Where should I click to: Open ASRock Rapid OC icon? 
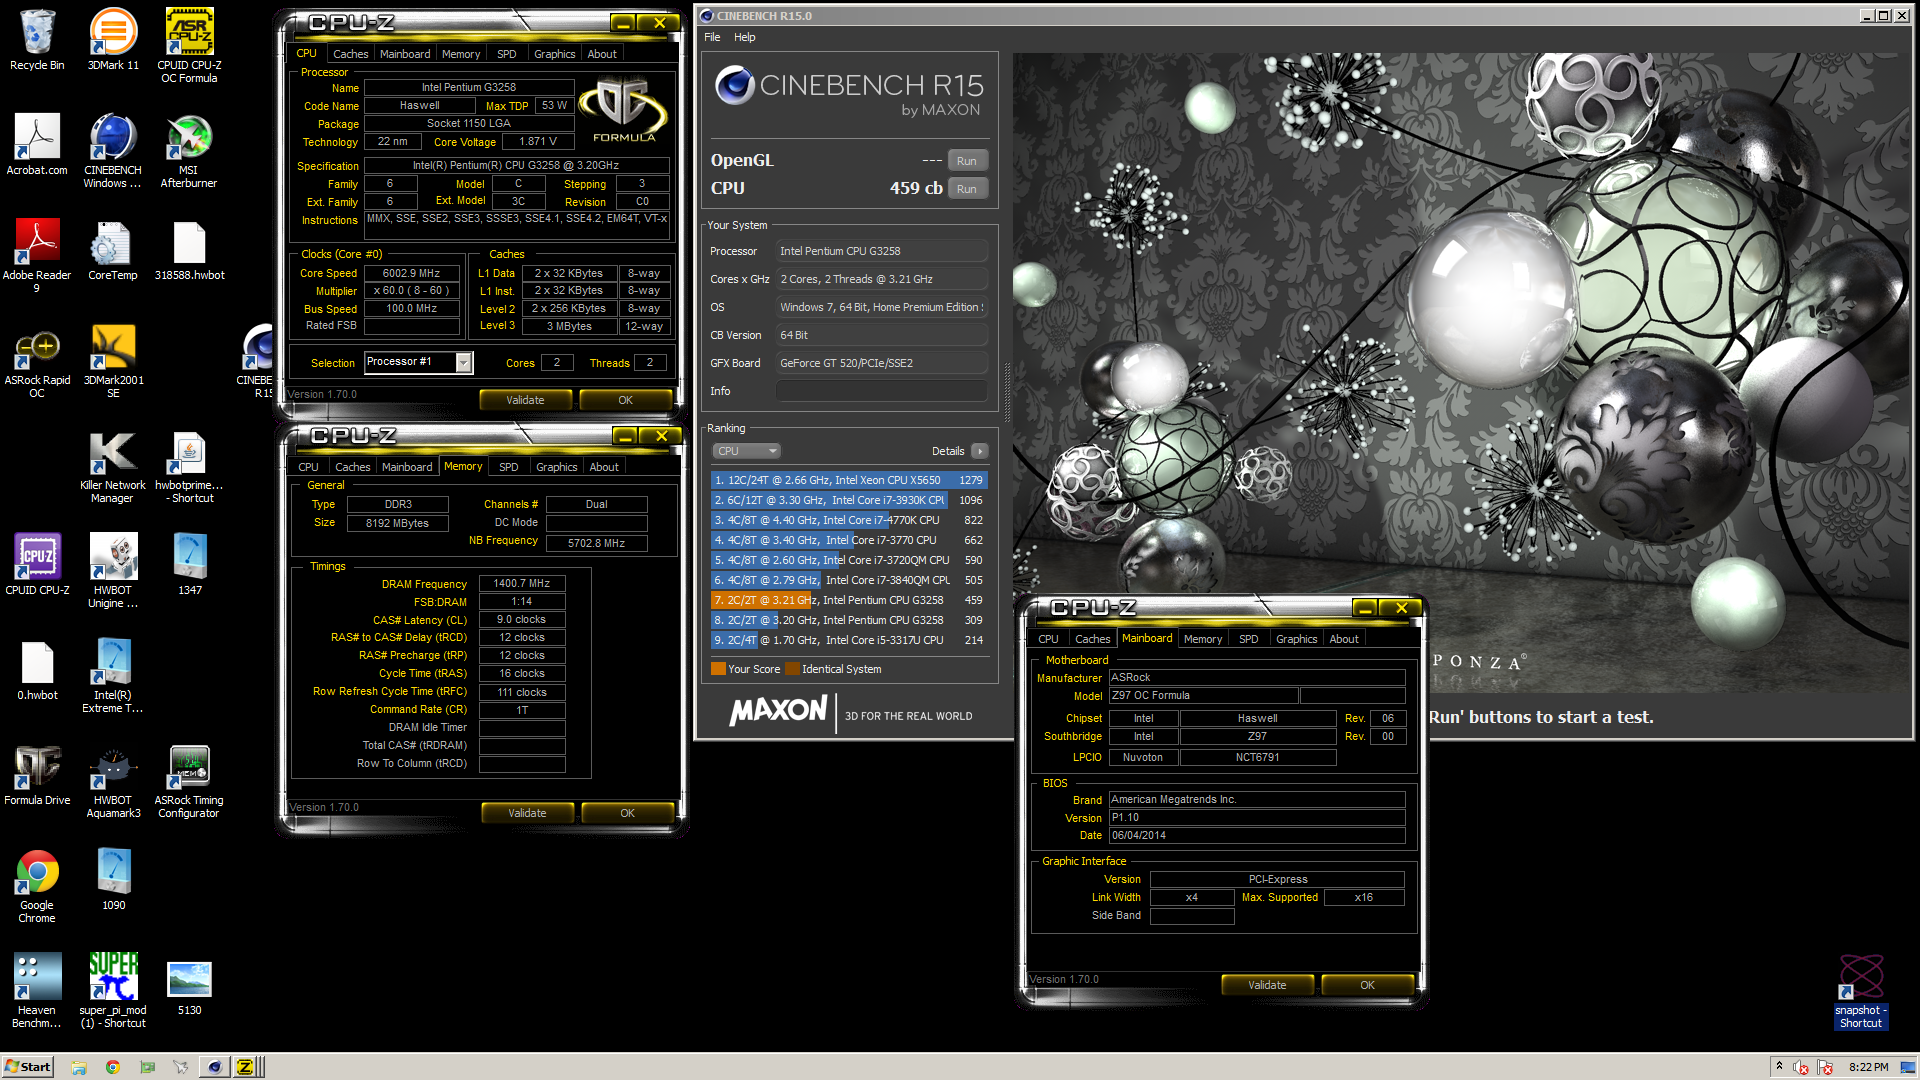click(x=37, y=360)
